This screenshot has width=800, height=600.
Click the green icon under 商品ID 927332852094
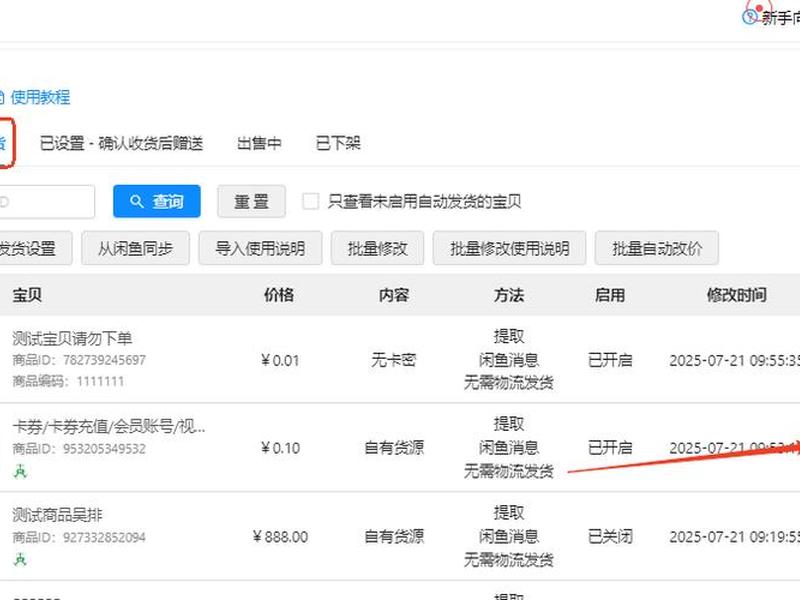[20, 560]
